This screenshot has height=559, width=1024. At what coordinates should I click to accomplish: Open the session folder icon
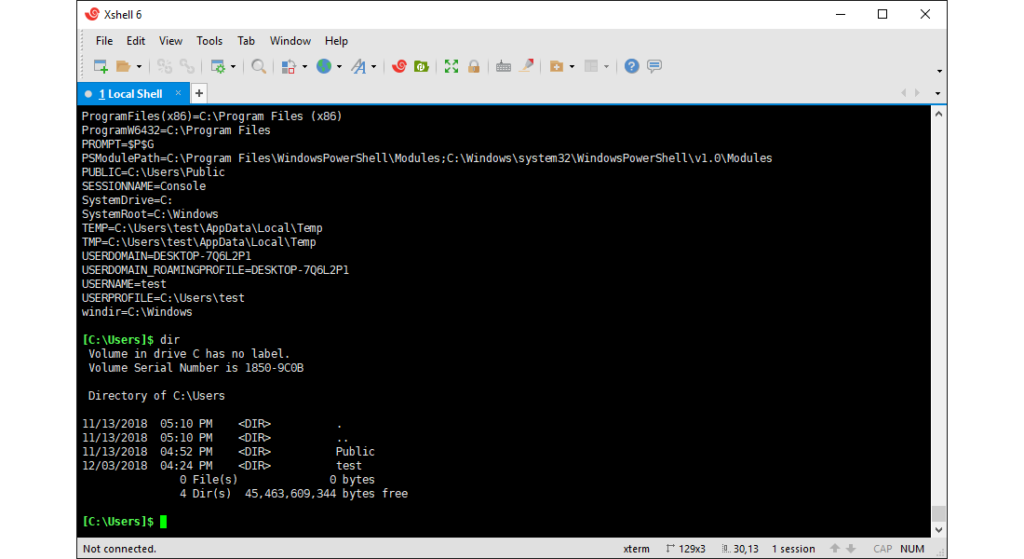[x=123, y=66]
